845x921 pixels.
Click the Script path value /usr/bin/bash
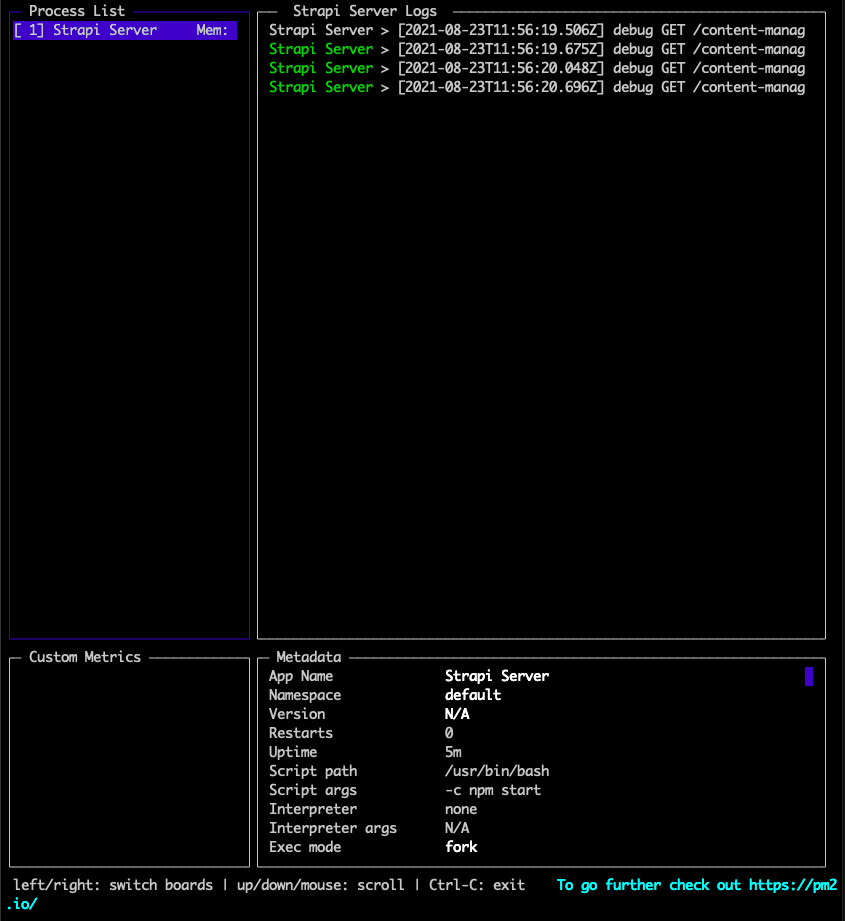point(497,771)
